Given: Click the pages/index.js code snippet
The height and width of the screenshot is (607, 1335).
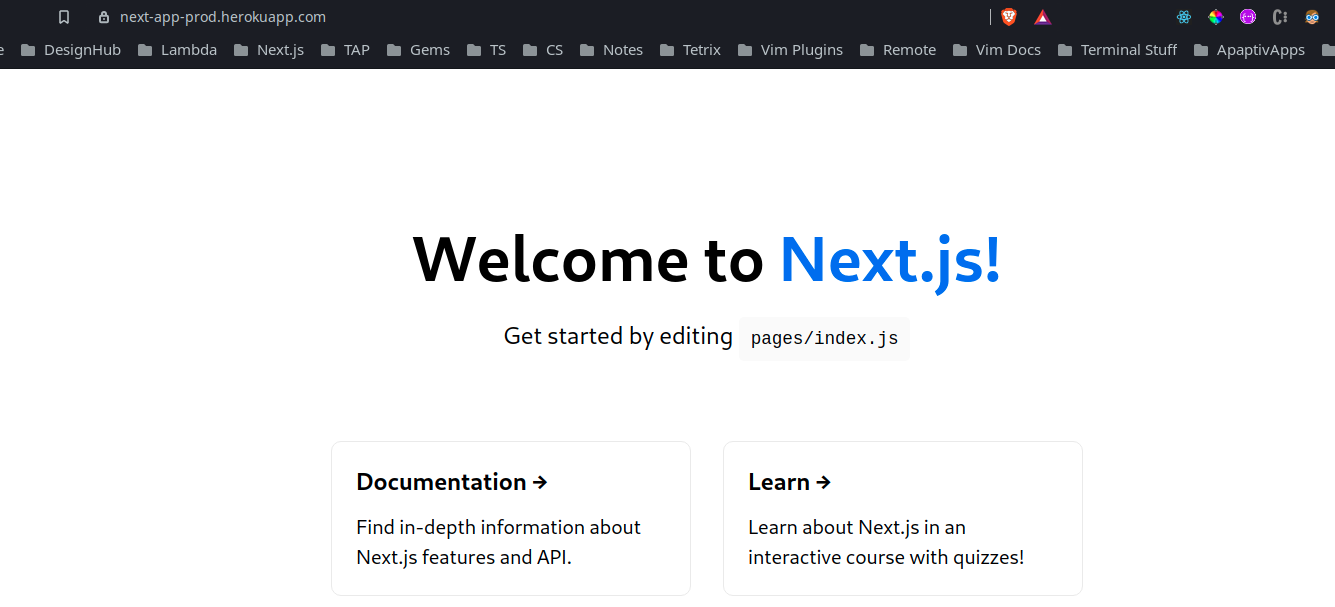Looking at the screenshot, I should (824, 338).
